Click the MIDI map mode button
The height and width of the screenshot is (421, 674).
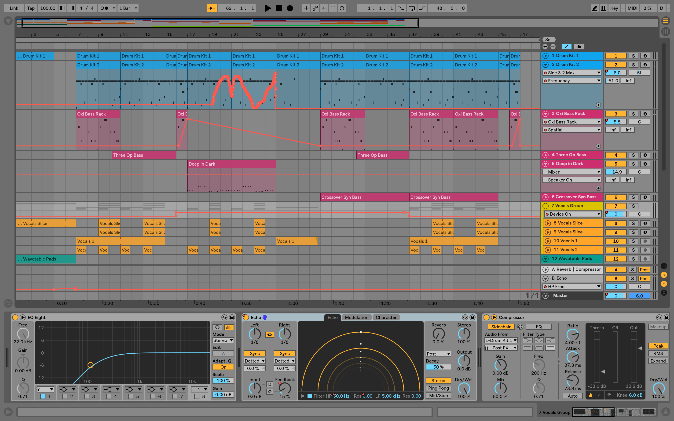click(632, 8)
